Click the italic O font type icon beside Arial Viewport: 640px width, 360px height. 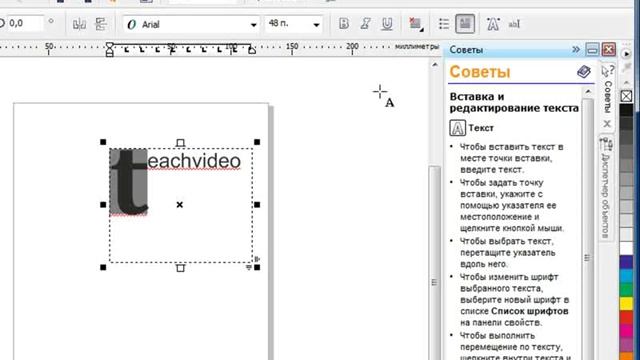click(x=131, y=24)
